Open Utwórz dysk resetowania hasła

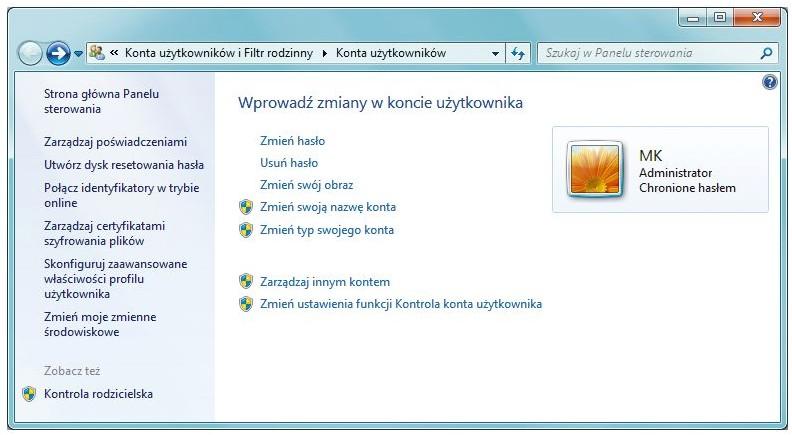click(x=124, y=165)
